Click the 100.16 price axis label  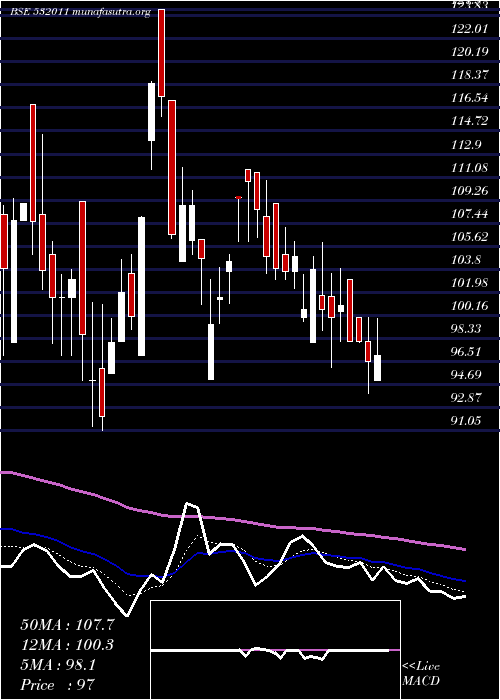click(470, 306)
